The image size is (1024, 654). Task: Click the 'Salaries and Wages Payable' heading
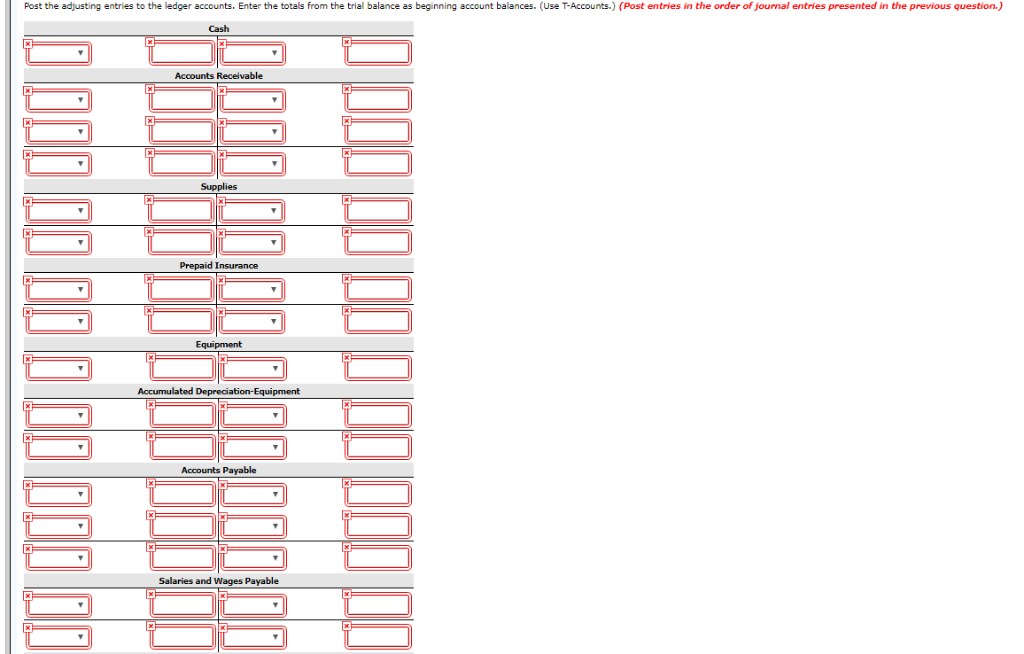(x=219, y=581)
